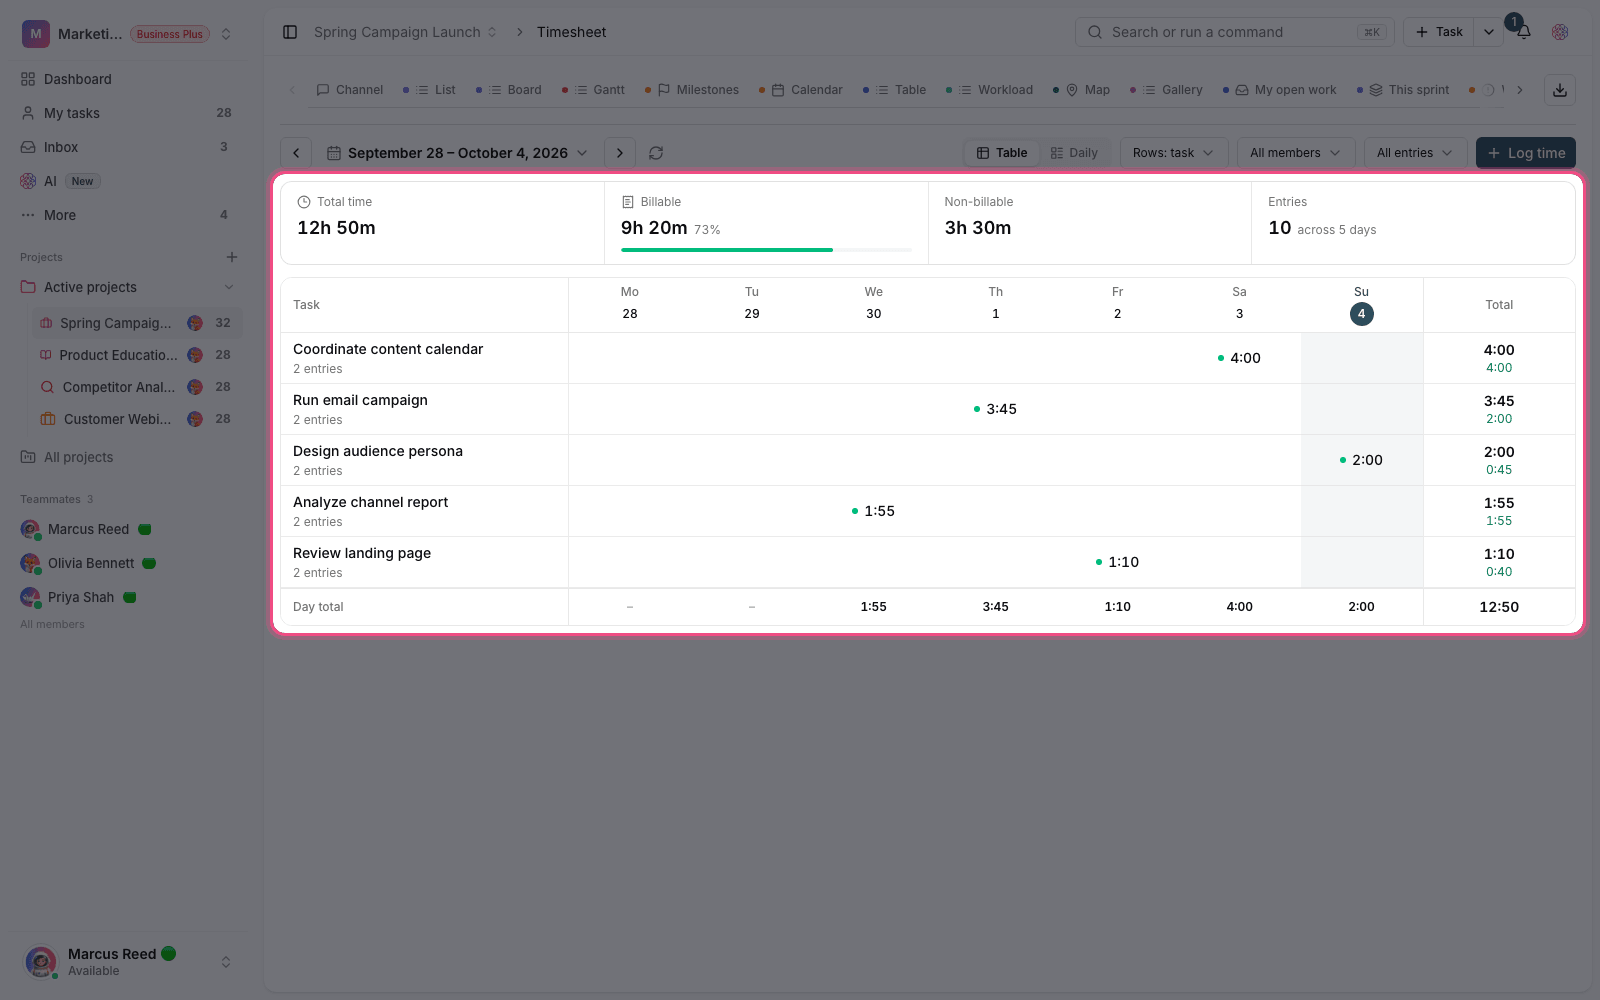Click the export download icon
1600x1000 pixels.
click(x=1560, y=90)
